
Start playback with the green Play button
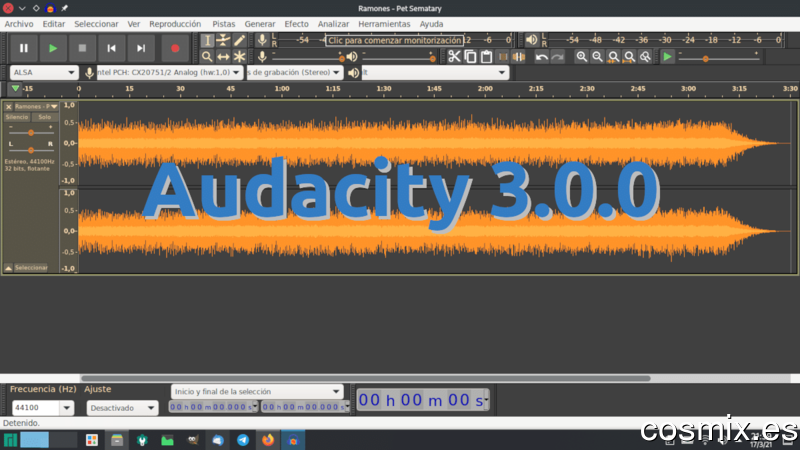click(53, 48)
